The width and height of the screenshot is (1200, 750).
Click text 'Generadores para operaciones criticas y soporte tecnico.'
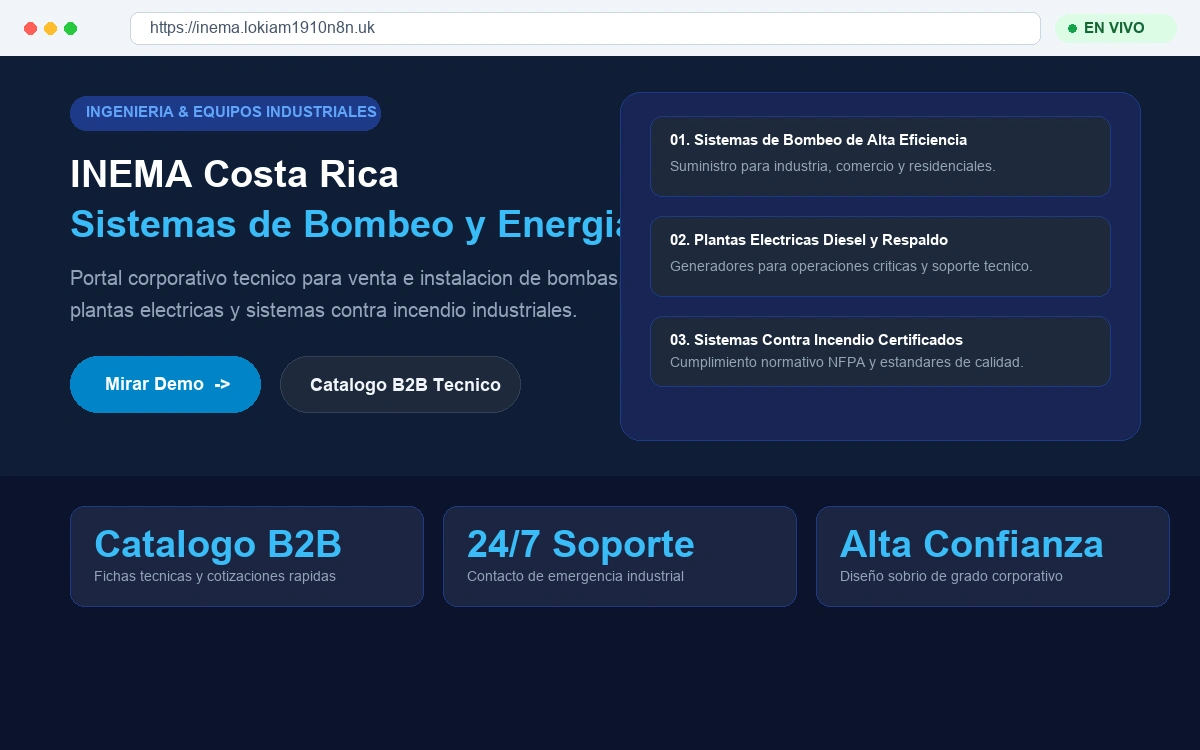tap(851, 266)
